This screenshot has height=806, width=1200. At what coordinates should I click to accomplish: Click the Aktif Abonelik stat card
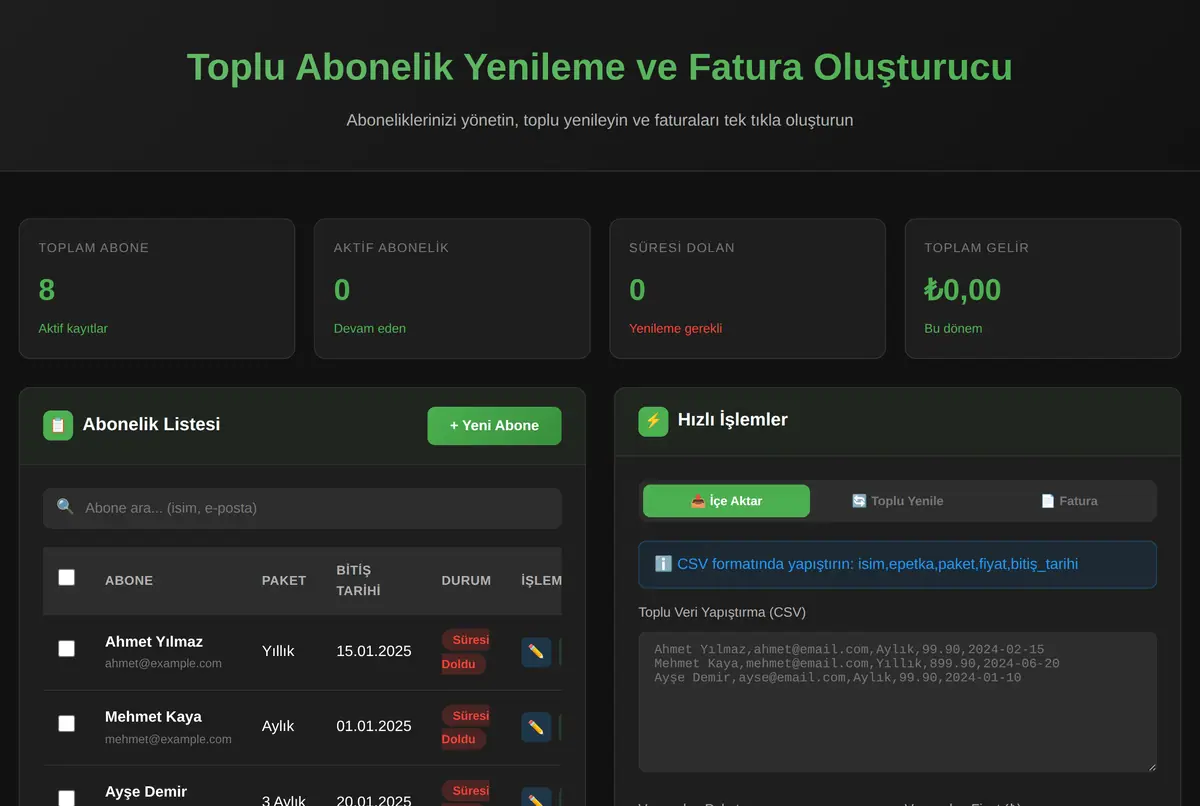point(452,289)
